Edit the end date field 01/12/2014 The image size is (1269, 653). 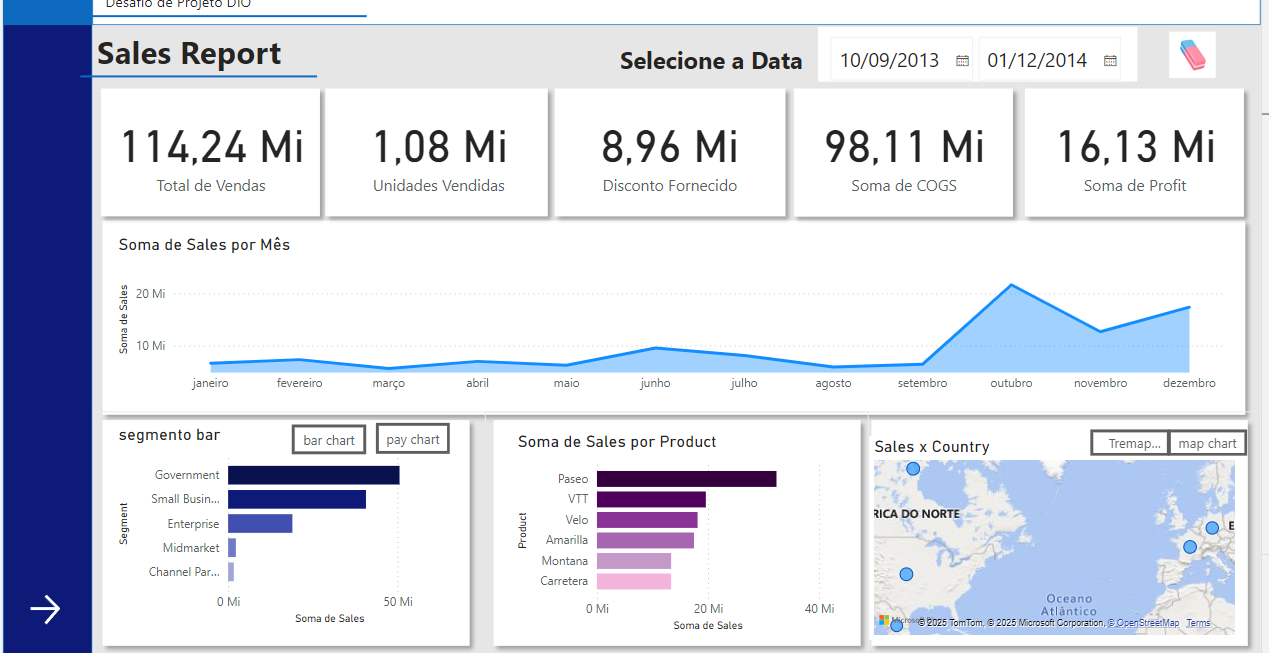[x=1037, y=60]
